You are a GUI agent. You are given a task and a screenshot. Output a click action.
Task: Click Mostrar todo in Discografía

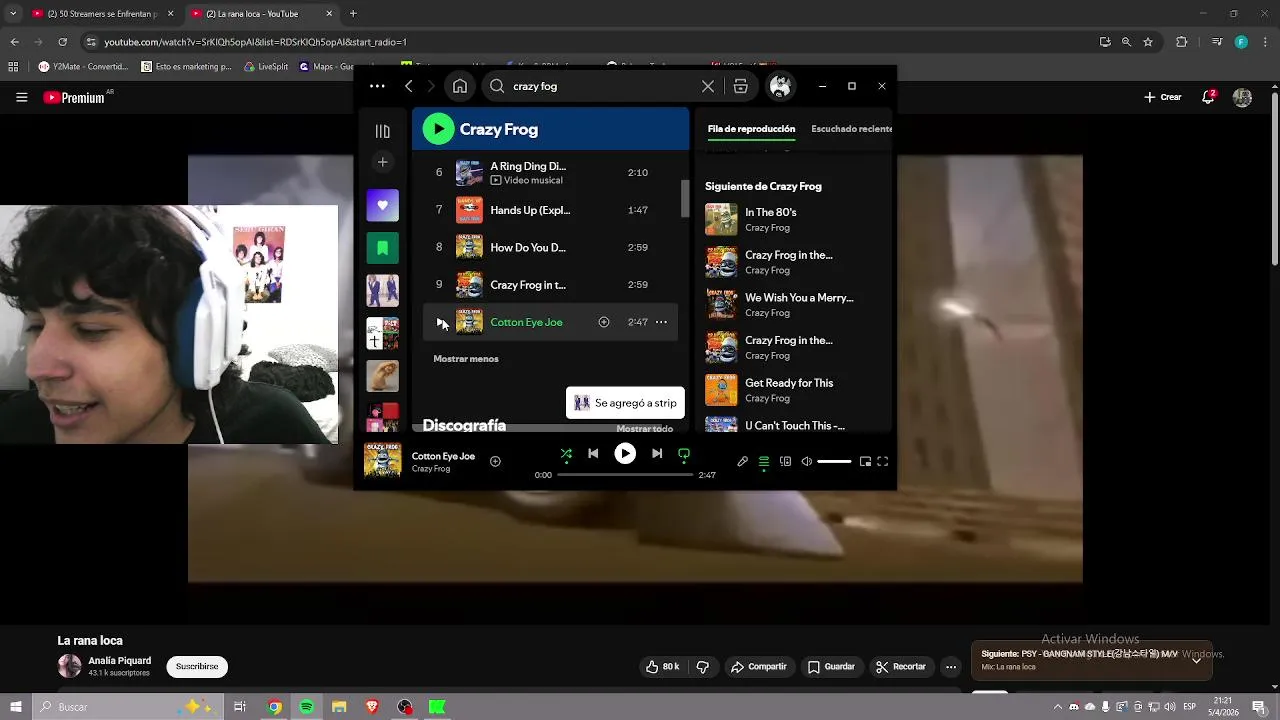click(x=644, y=428)
